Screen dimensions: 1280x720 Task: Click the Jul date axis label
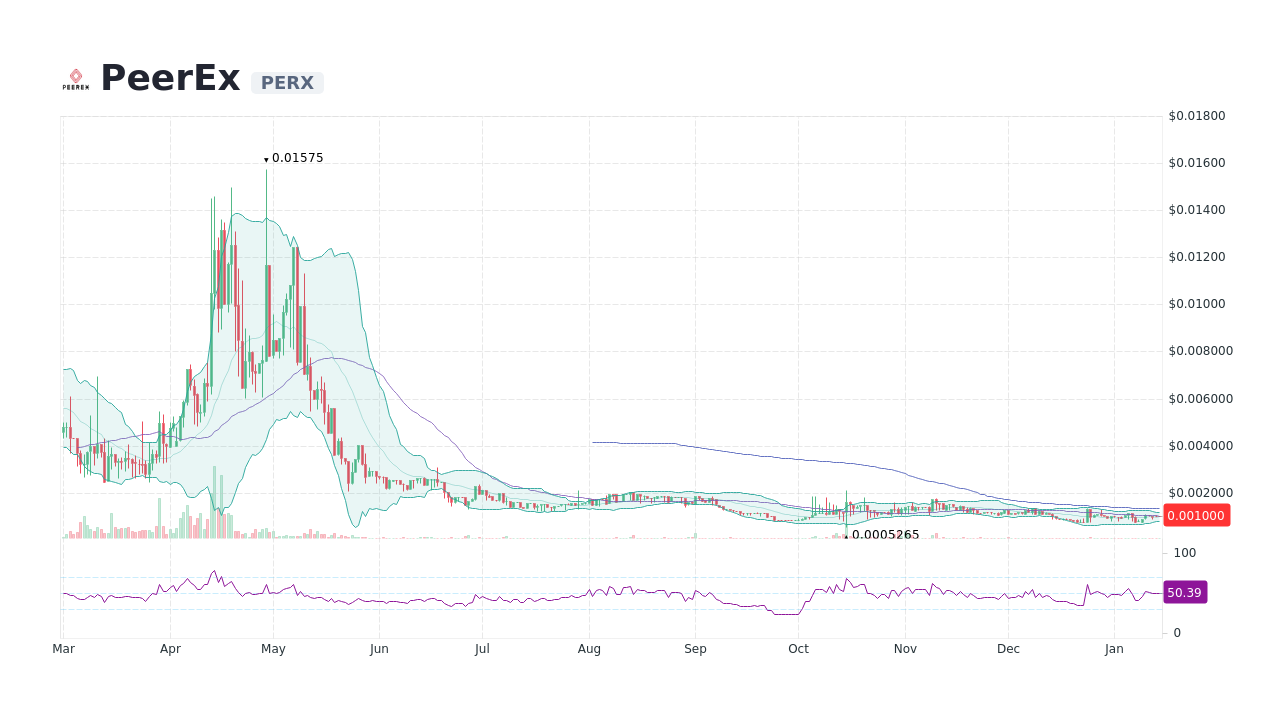[482, 649]
